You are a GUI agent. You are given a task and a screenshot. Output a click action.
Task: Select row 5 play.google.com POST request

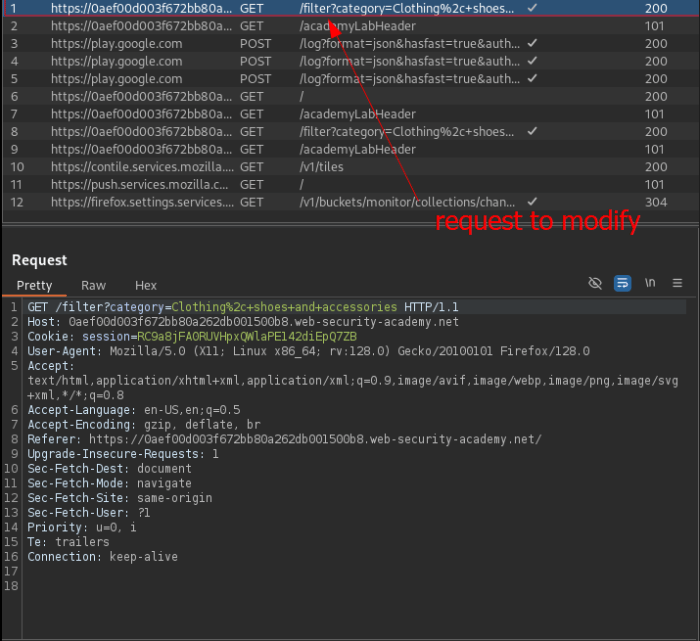(x=350, y=79)
